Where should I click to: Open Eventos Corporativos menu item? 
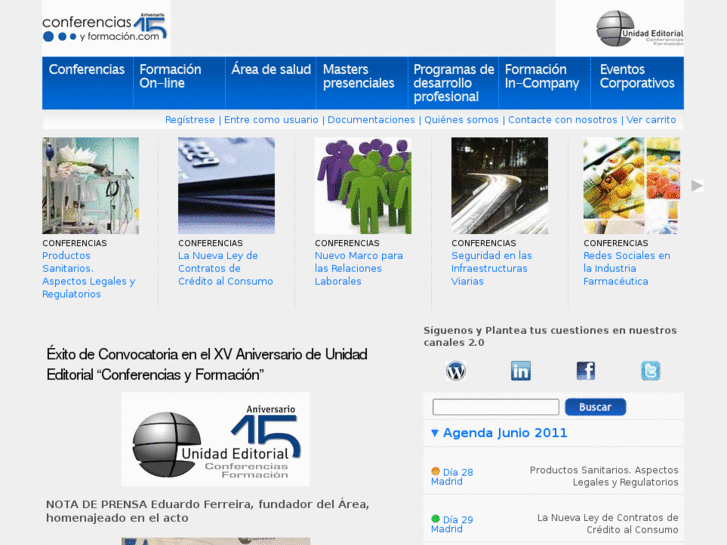pyautogui.click(x=637, y=76)
